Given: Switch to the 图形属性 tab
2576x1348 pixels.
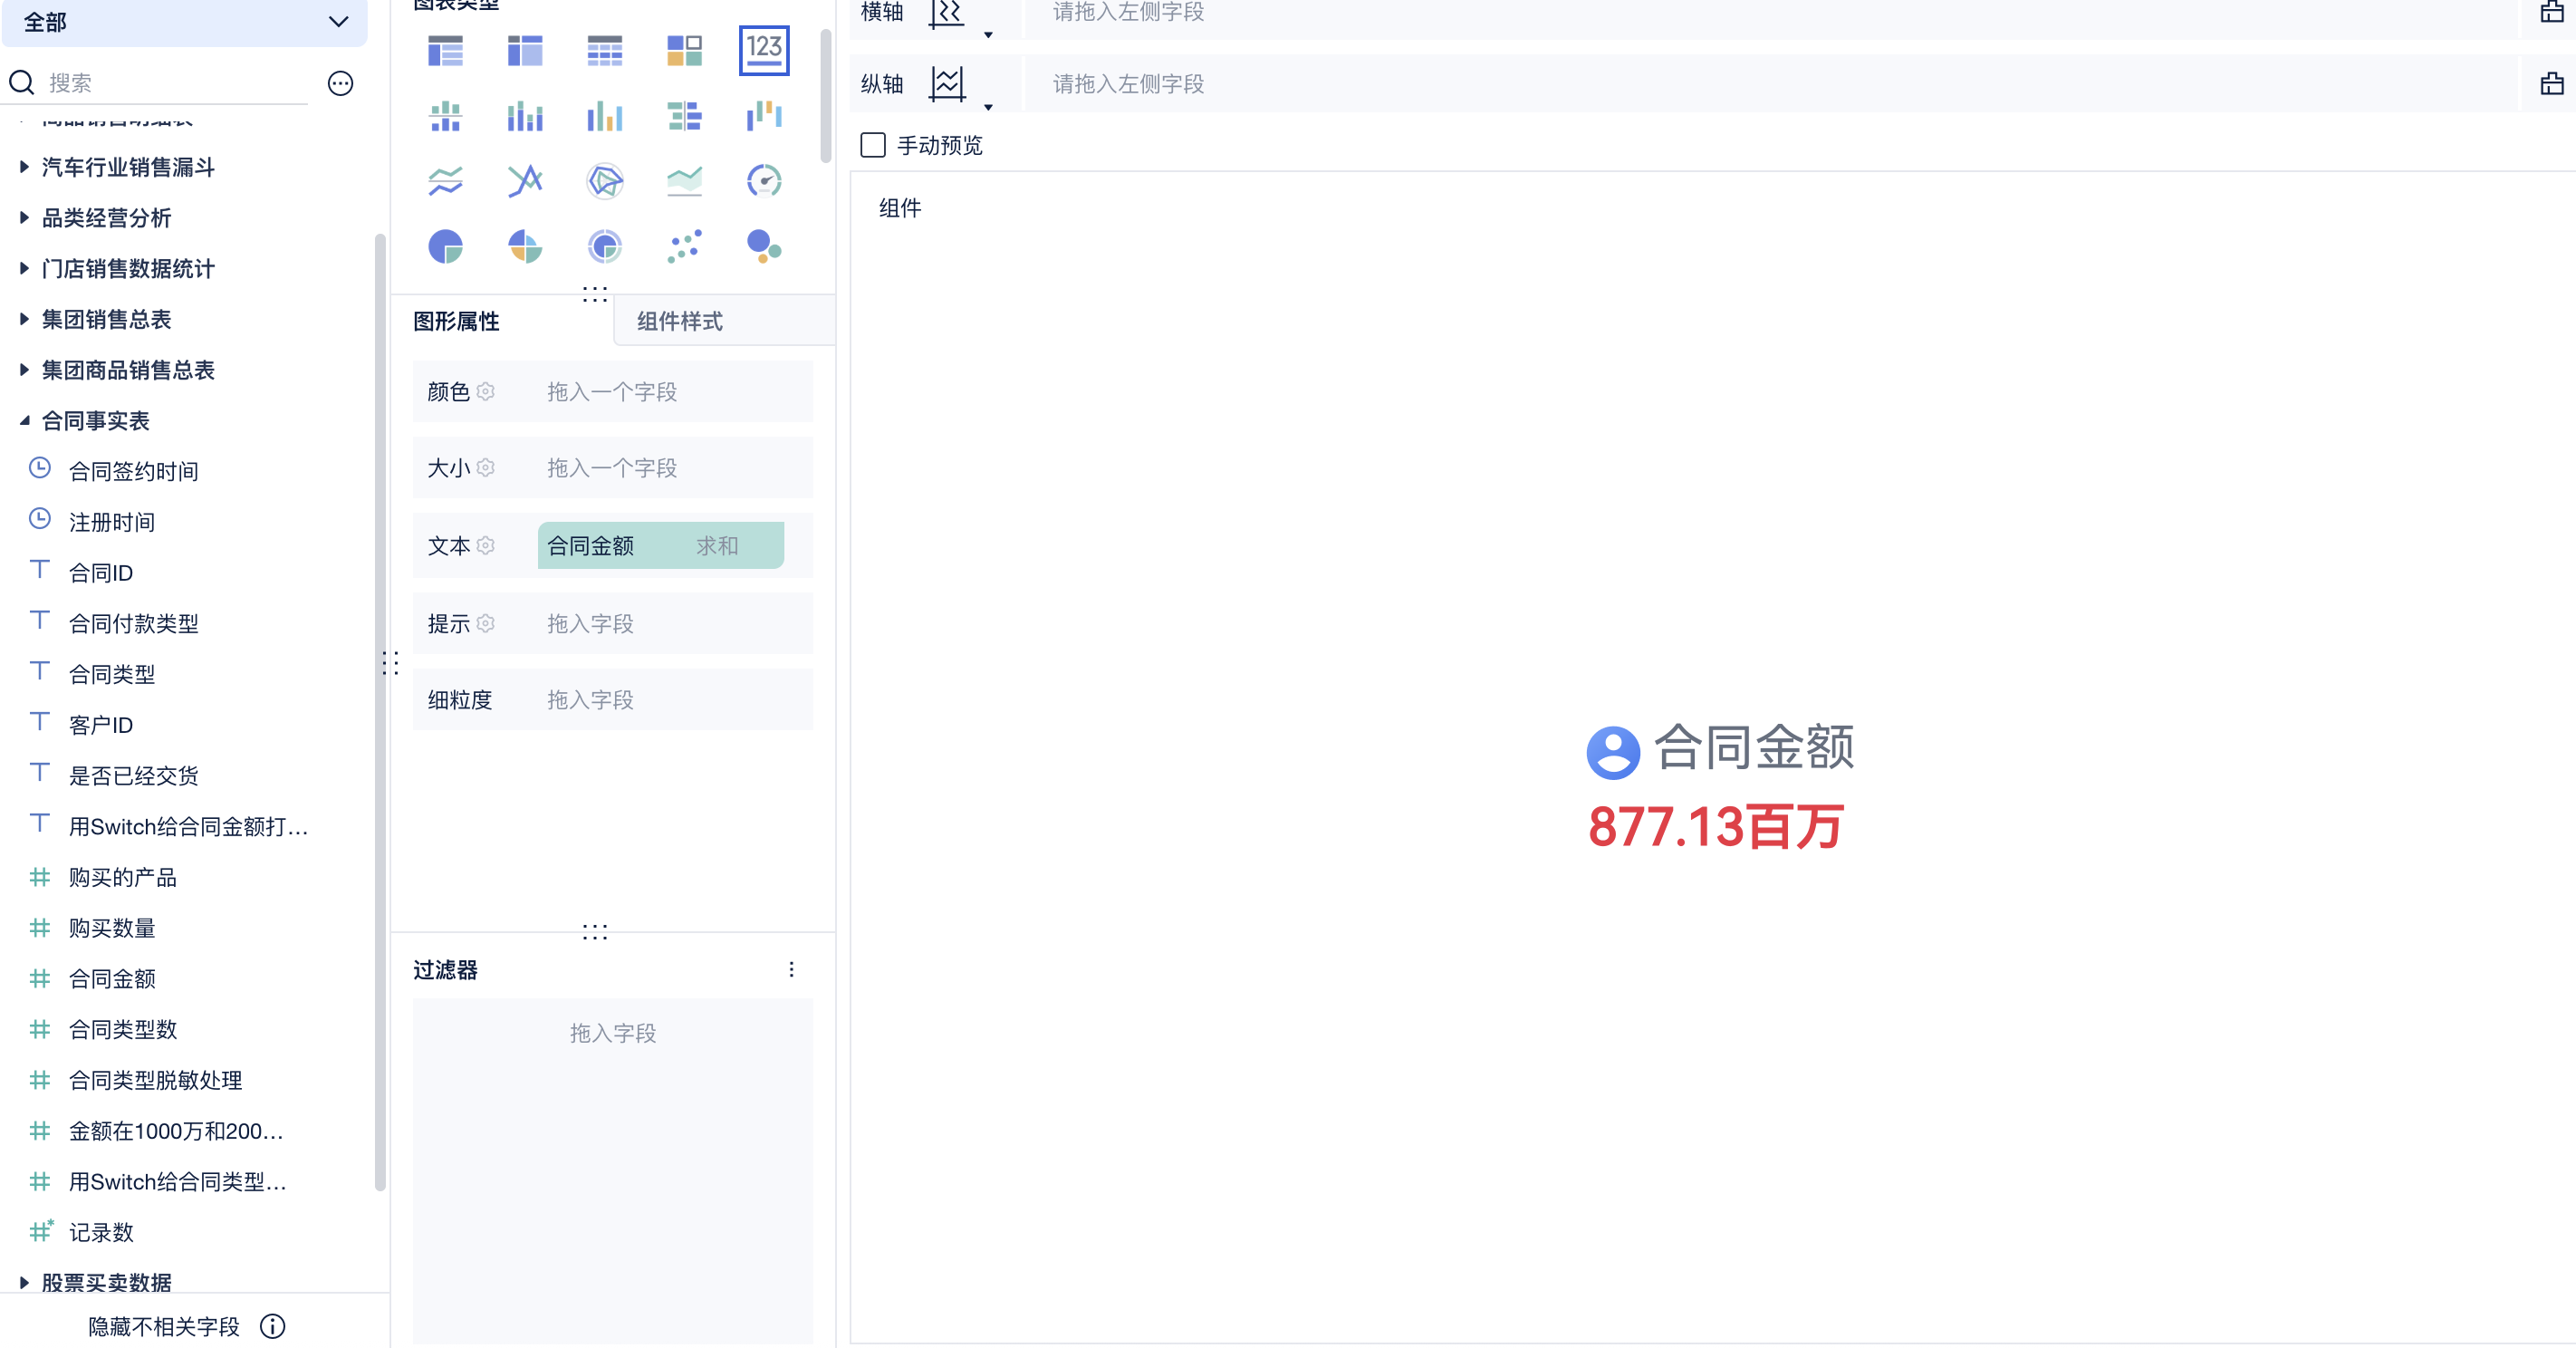Looking at the screenshot, I should pyautogui.click(x=456, y=321).
